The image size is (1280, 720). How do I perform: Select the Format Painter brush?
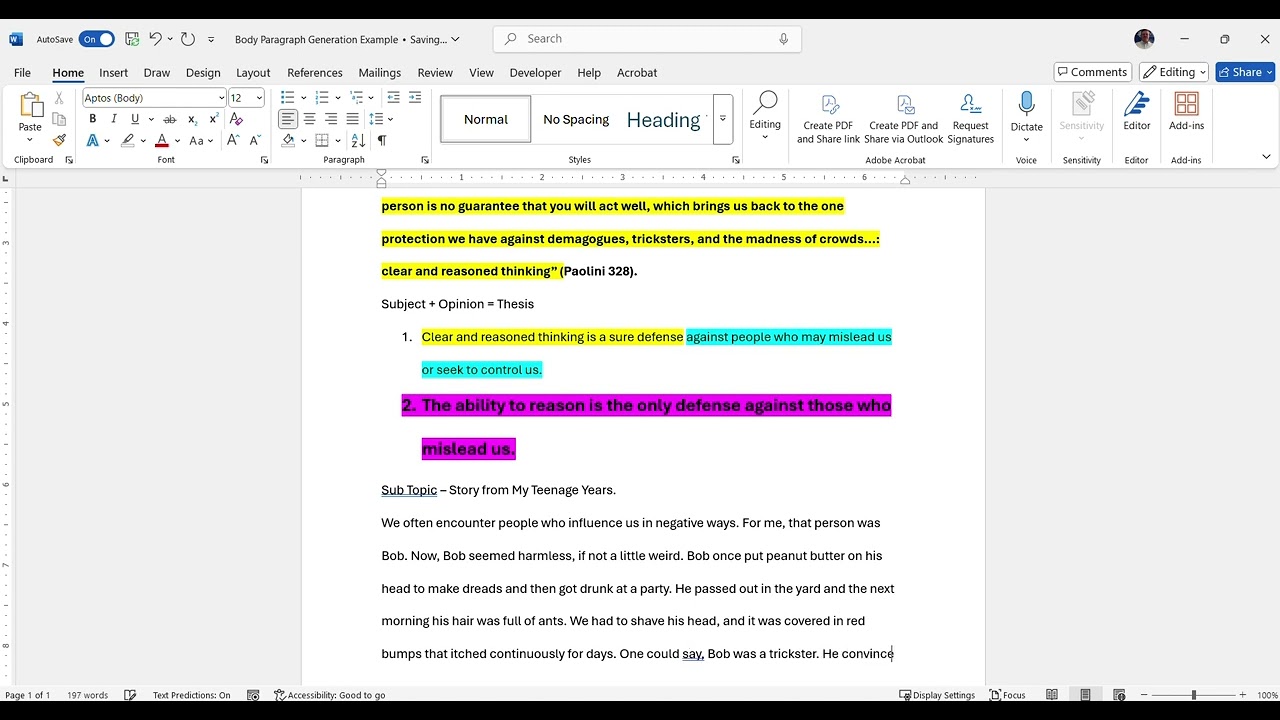point(59,140)
